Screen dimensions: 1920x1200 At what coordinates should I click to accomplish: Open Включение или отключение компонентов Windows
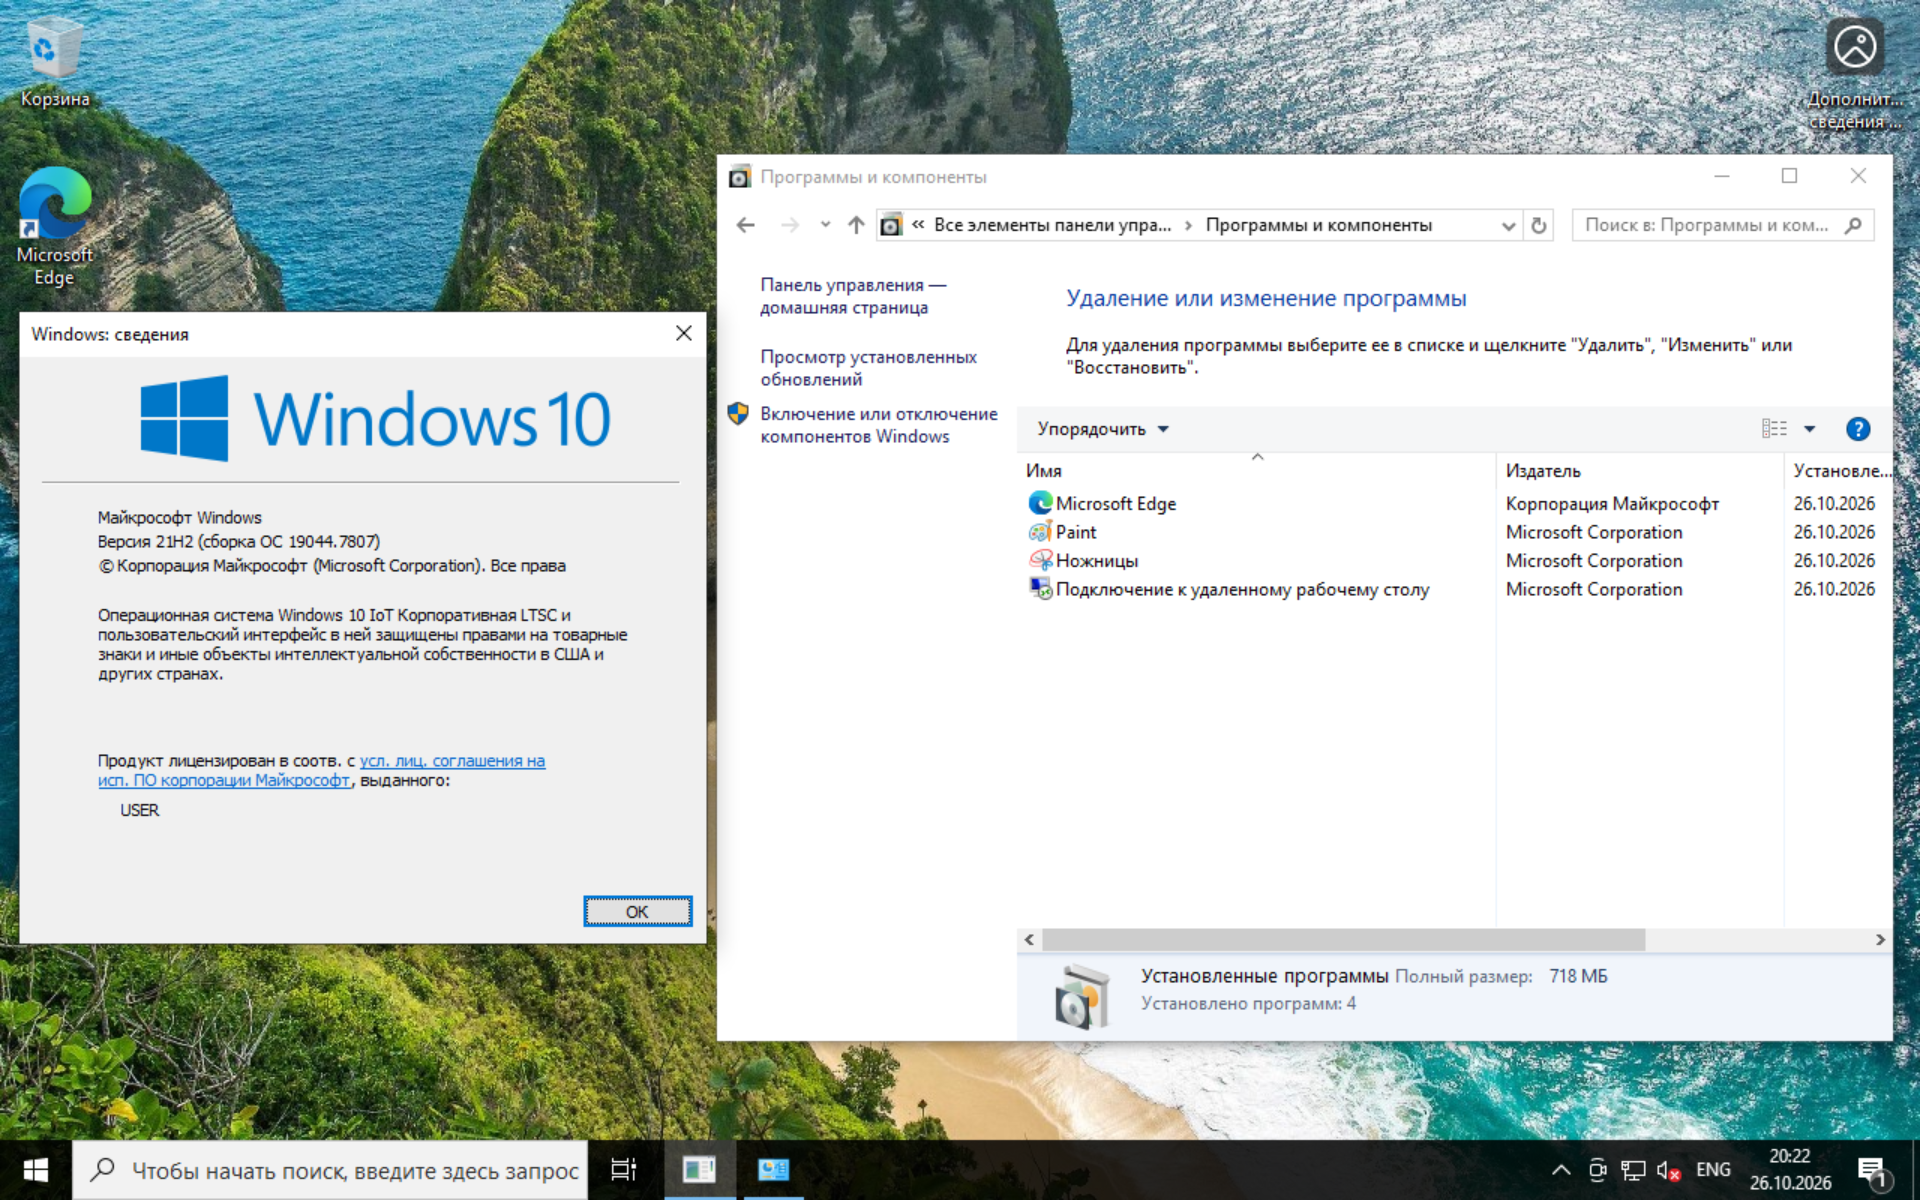[878, 425]
